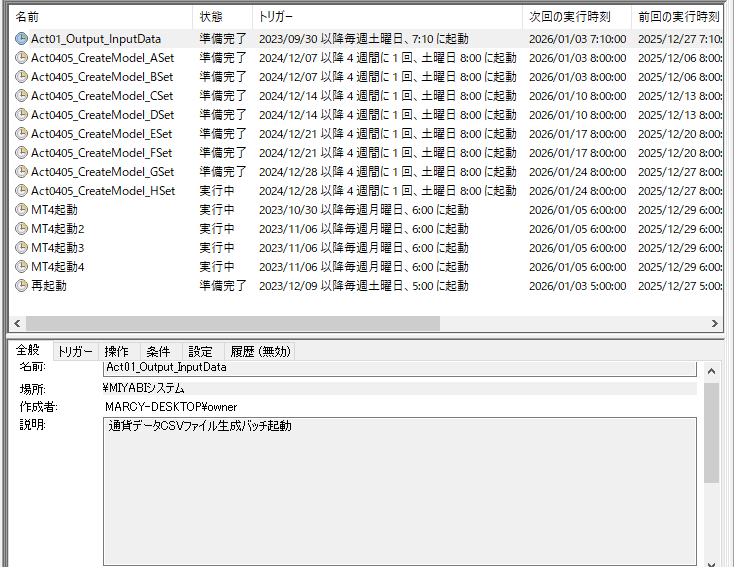Click the author value MARCY-DESKTOP¥owner
Image resolution: width=734 pixels, height=567 pixels.
(x=171, y=407)
